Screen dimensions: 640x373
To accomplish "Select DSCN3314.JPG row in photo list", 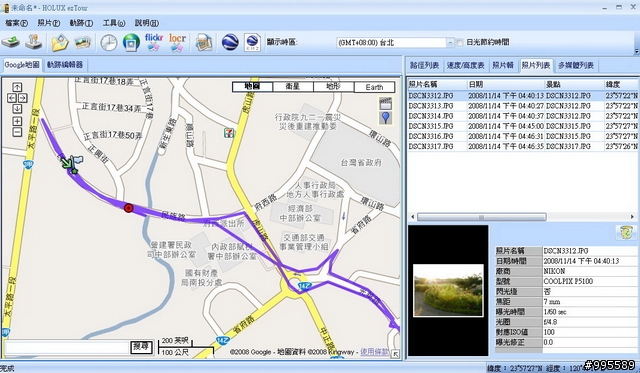I will [522, 116].
